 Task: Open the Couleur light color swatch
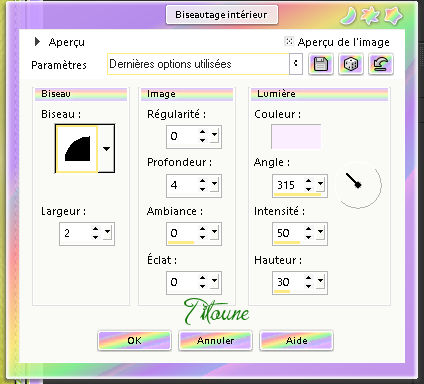(296, 137)
